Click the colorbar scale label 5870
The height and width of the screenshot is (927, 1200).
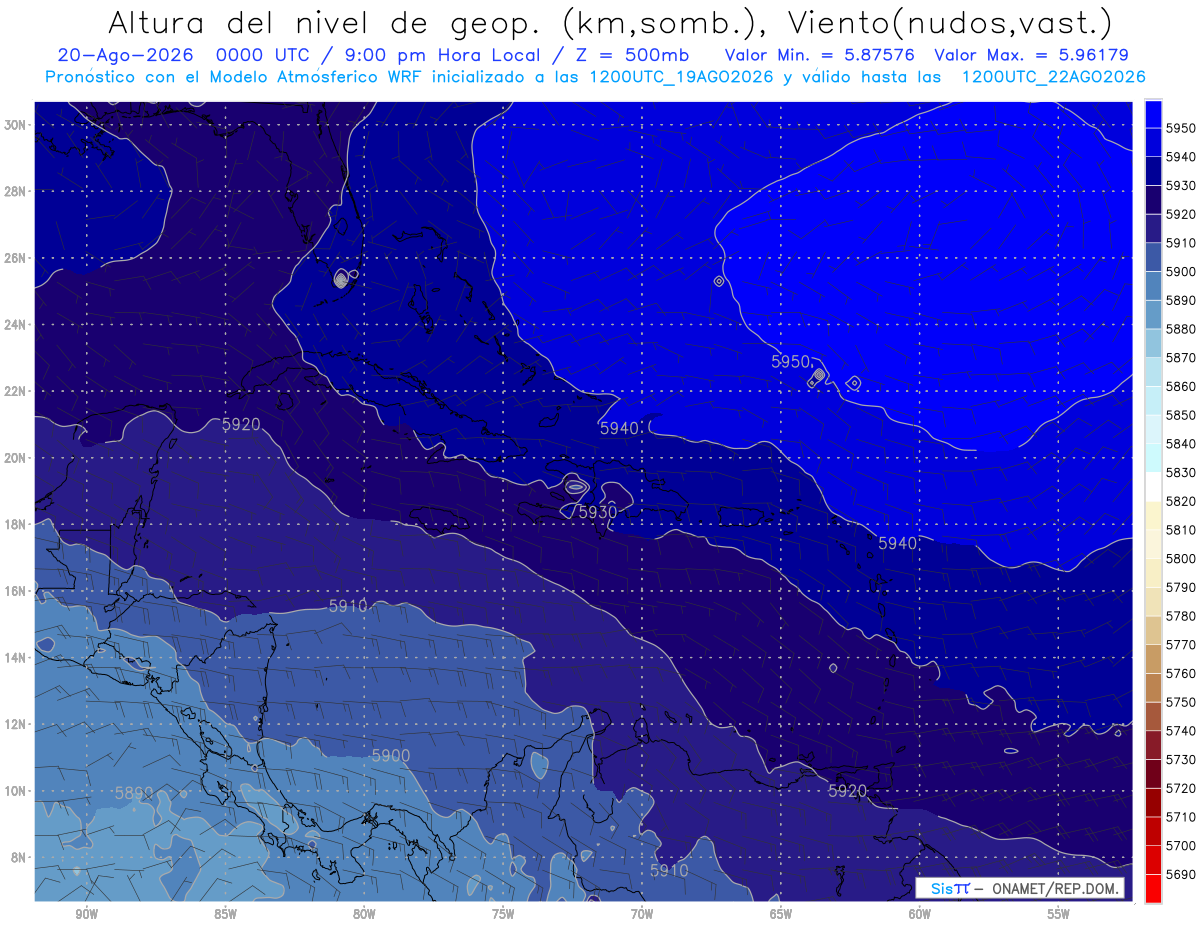1181,357
